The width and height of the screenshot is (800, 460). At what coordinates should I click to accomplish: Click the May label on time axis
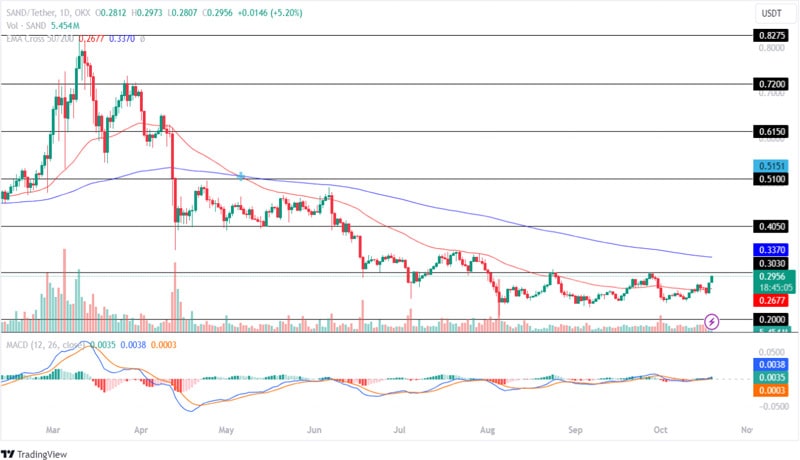tap(226, 430)
